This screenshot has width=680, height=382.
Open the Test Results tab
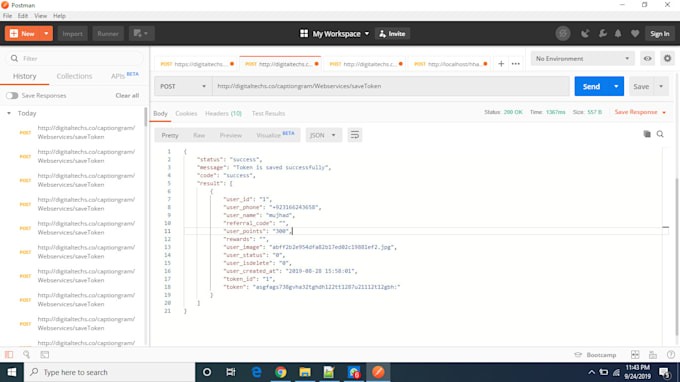pyautogui.click(x=268, y=113)
